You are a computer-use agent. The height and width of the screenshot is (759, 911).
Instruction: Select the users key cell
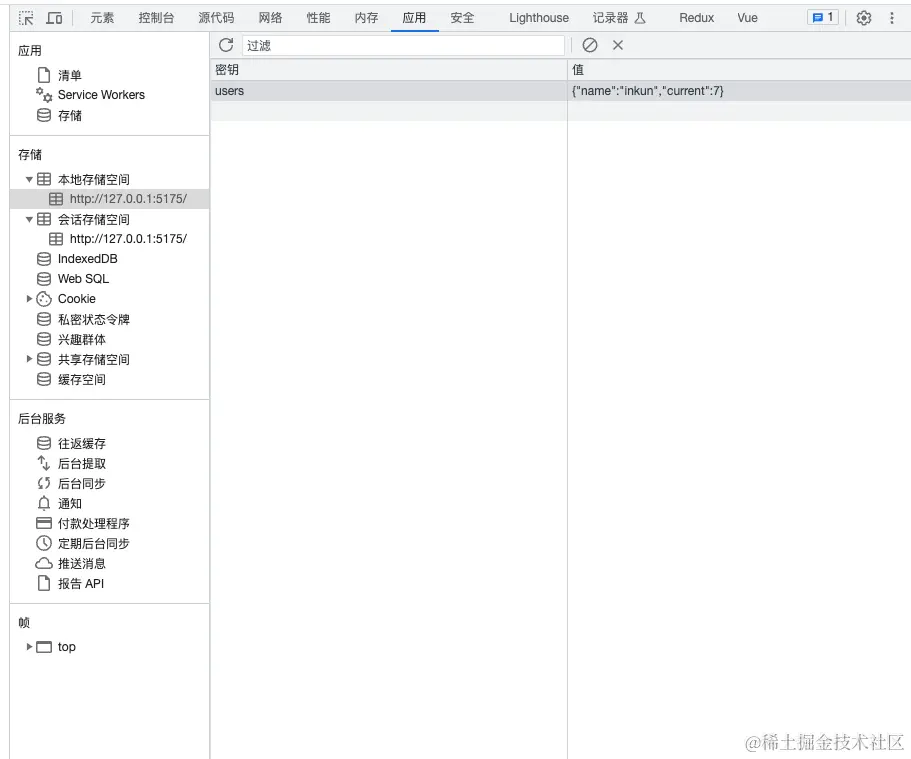(388, 91)
